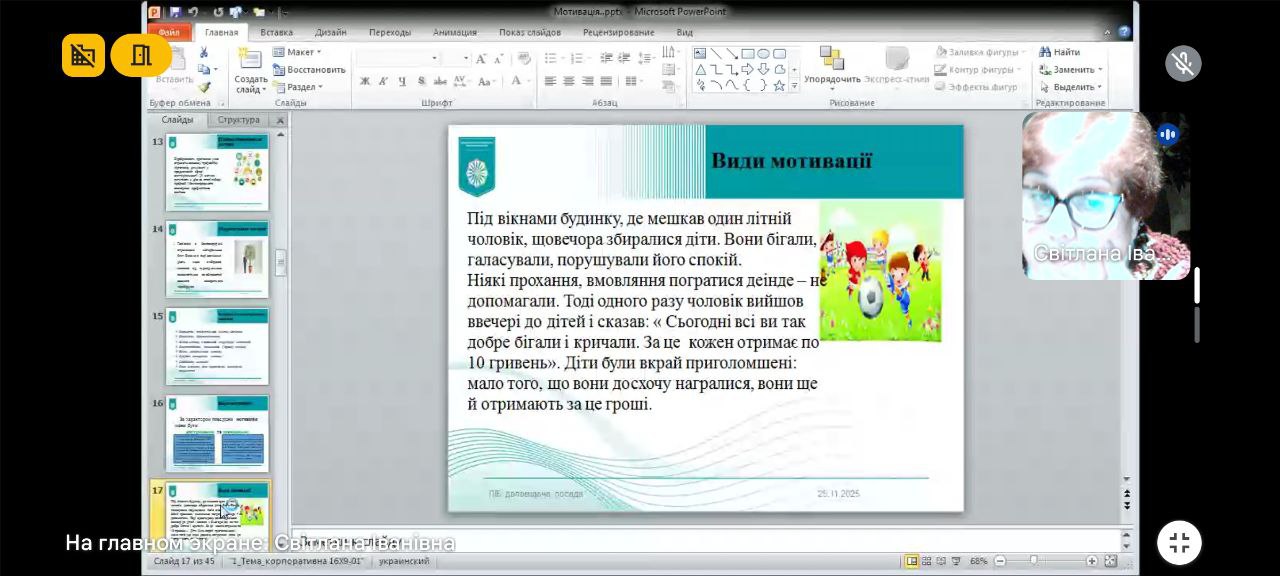The height and width of the screenshot is (576, 1280).
Task: Click the exit fullscreen button
Action: pos(1179,542)
